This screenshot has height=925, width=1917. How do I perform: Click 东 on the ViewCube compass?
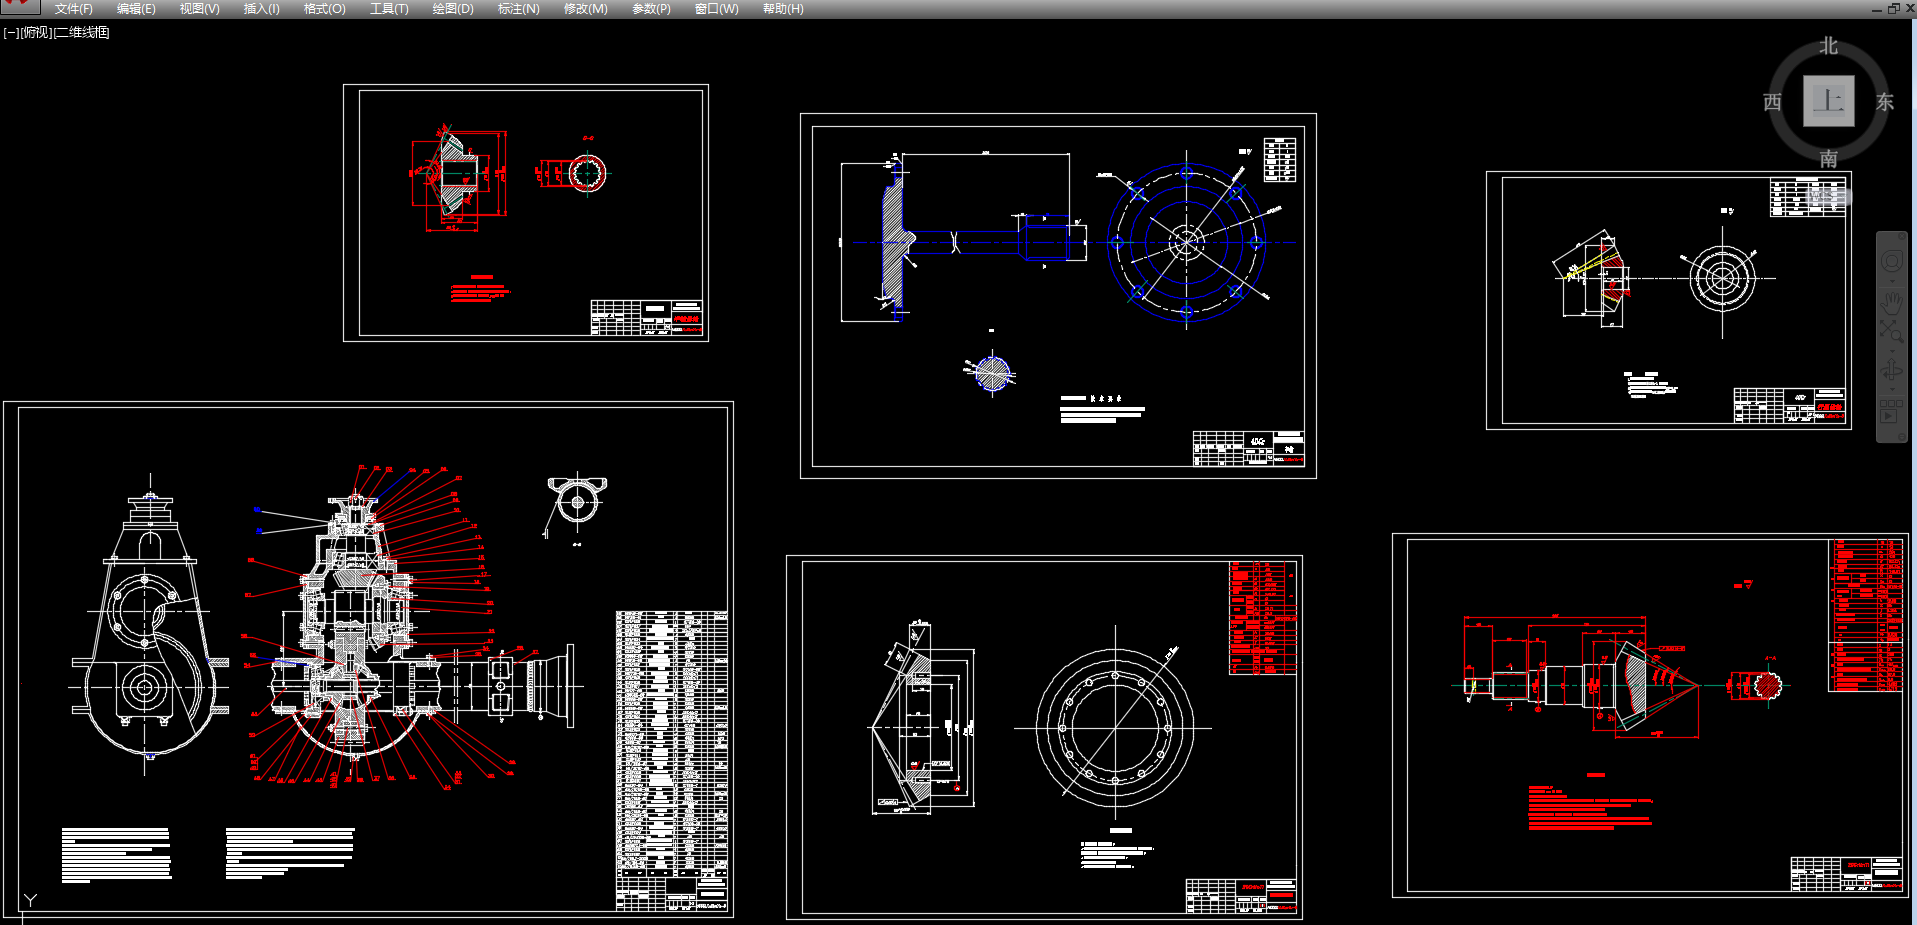pos(1885,102)
